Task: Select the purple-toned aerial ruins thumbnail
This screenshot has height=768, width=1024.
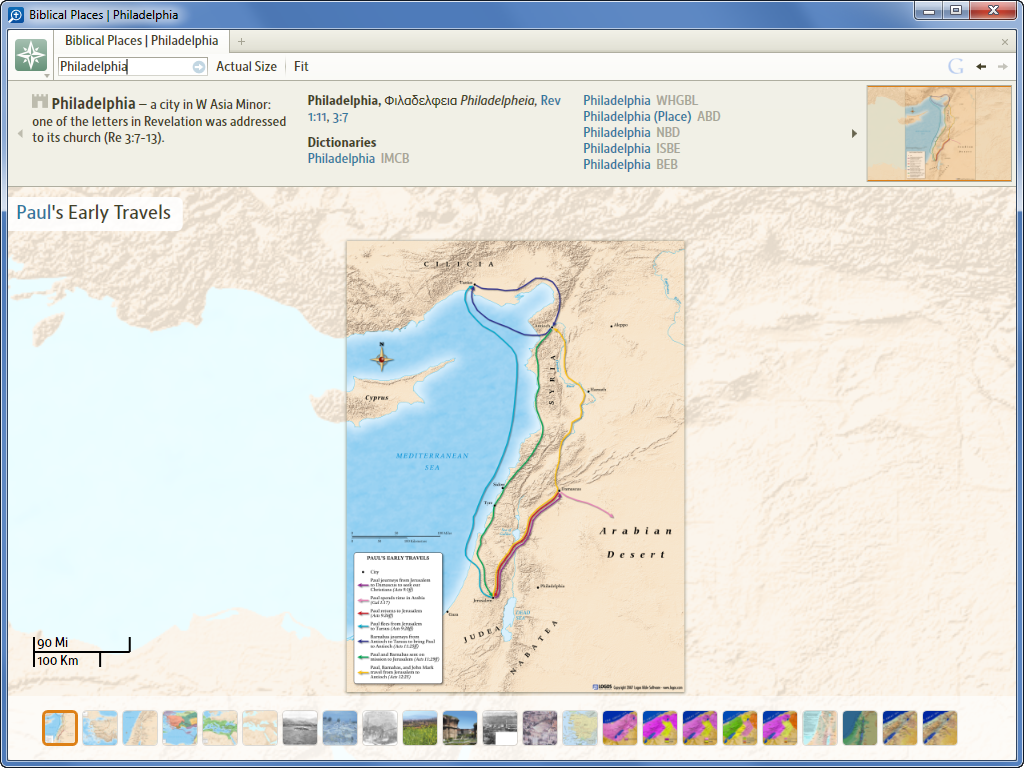Action: pos(539,728)
